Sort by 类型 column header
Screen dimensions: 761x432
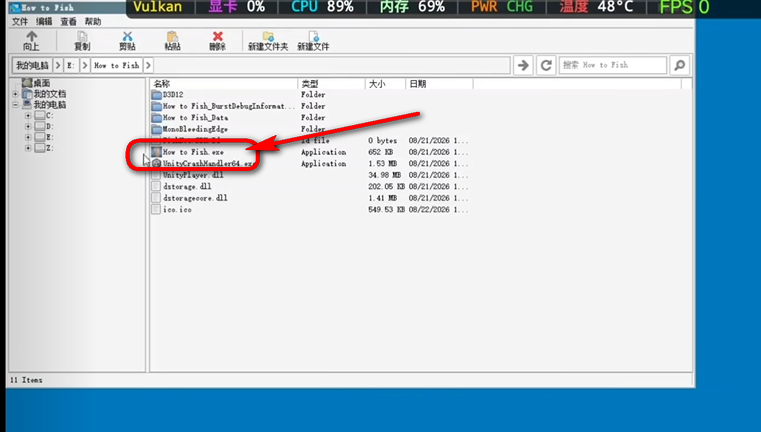point(331,84)
